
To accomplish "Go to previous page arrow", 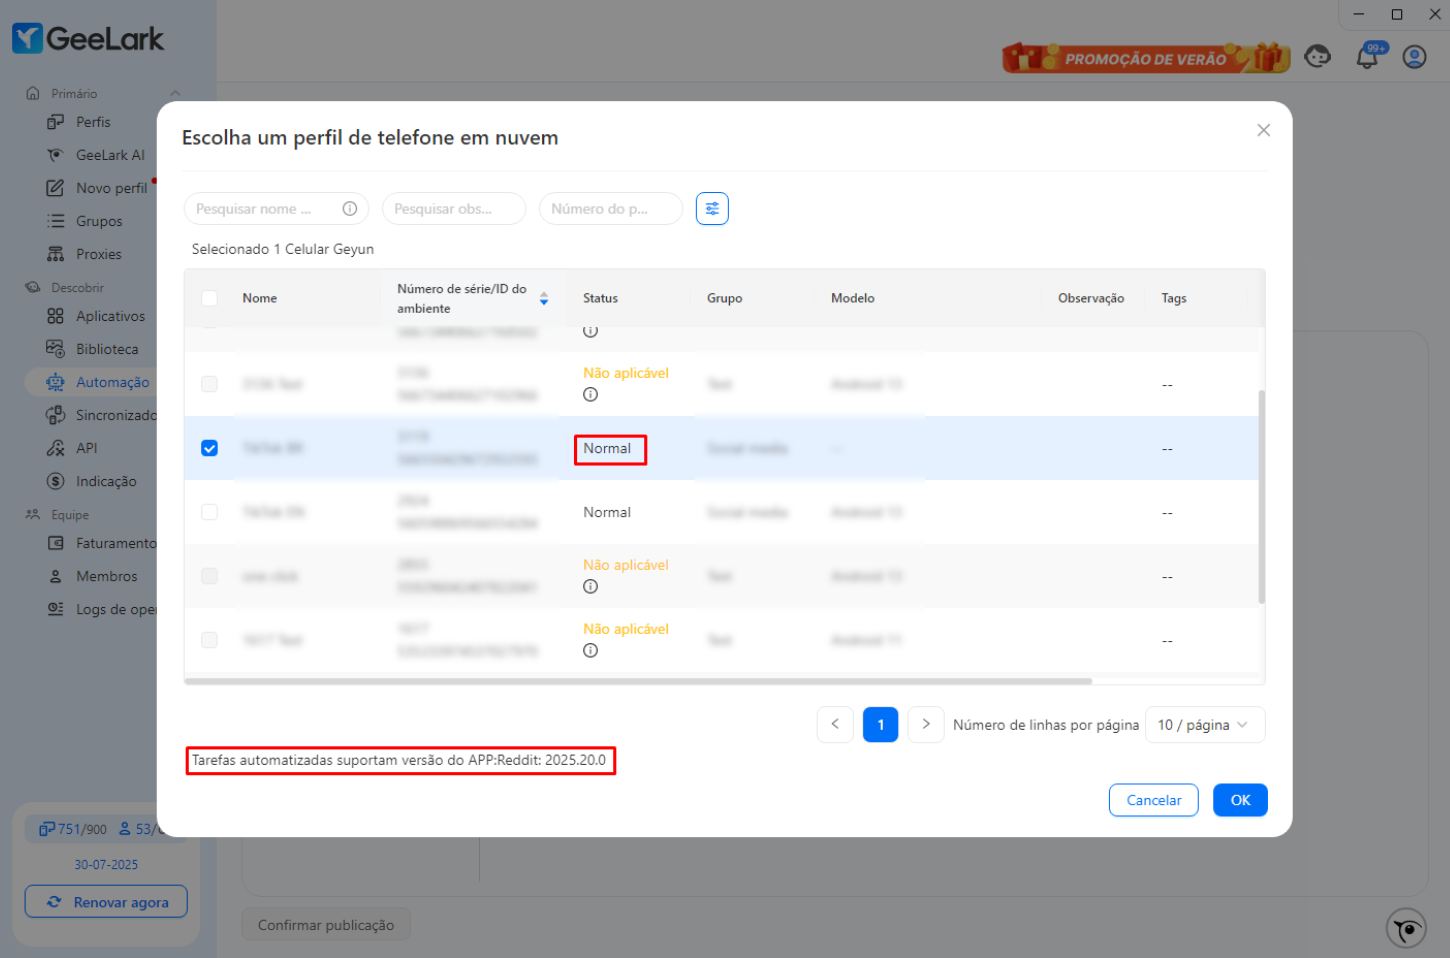I will click(x=835, y=725).
